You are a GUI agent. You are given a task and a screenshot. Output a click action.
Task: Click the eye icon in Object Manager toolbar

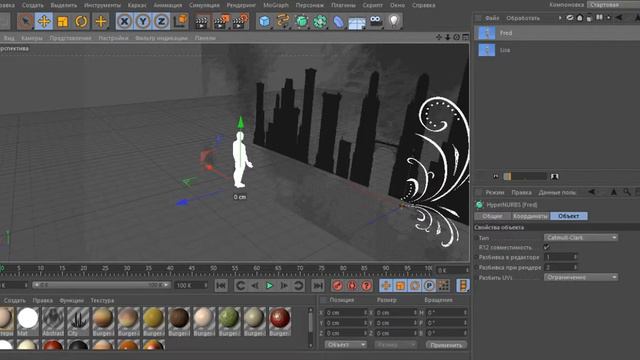point(570,18)
